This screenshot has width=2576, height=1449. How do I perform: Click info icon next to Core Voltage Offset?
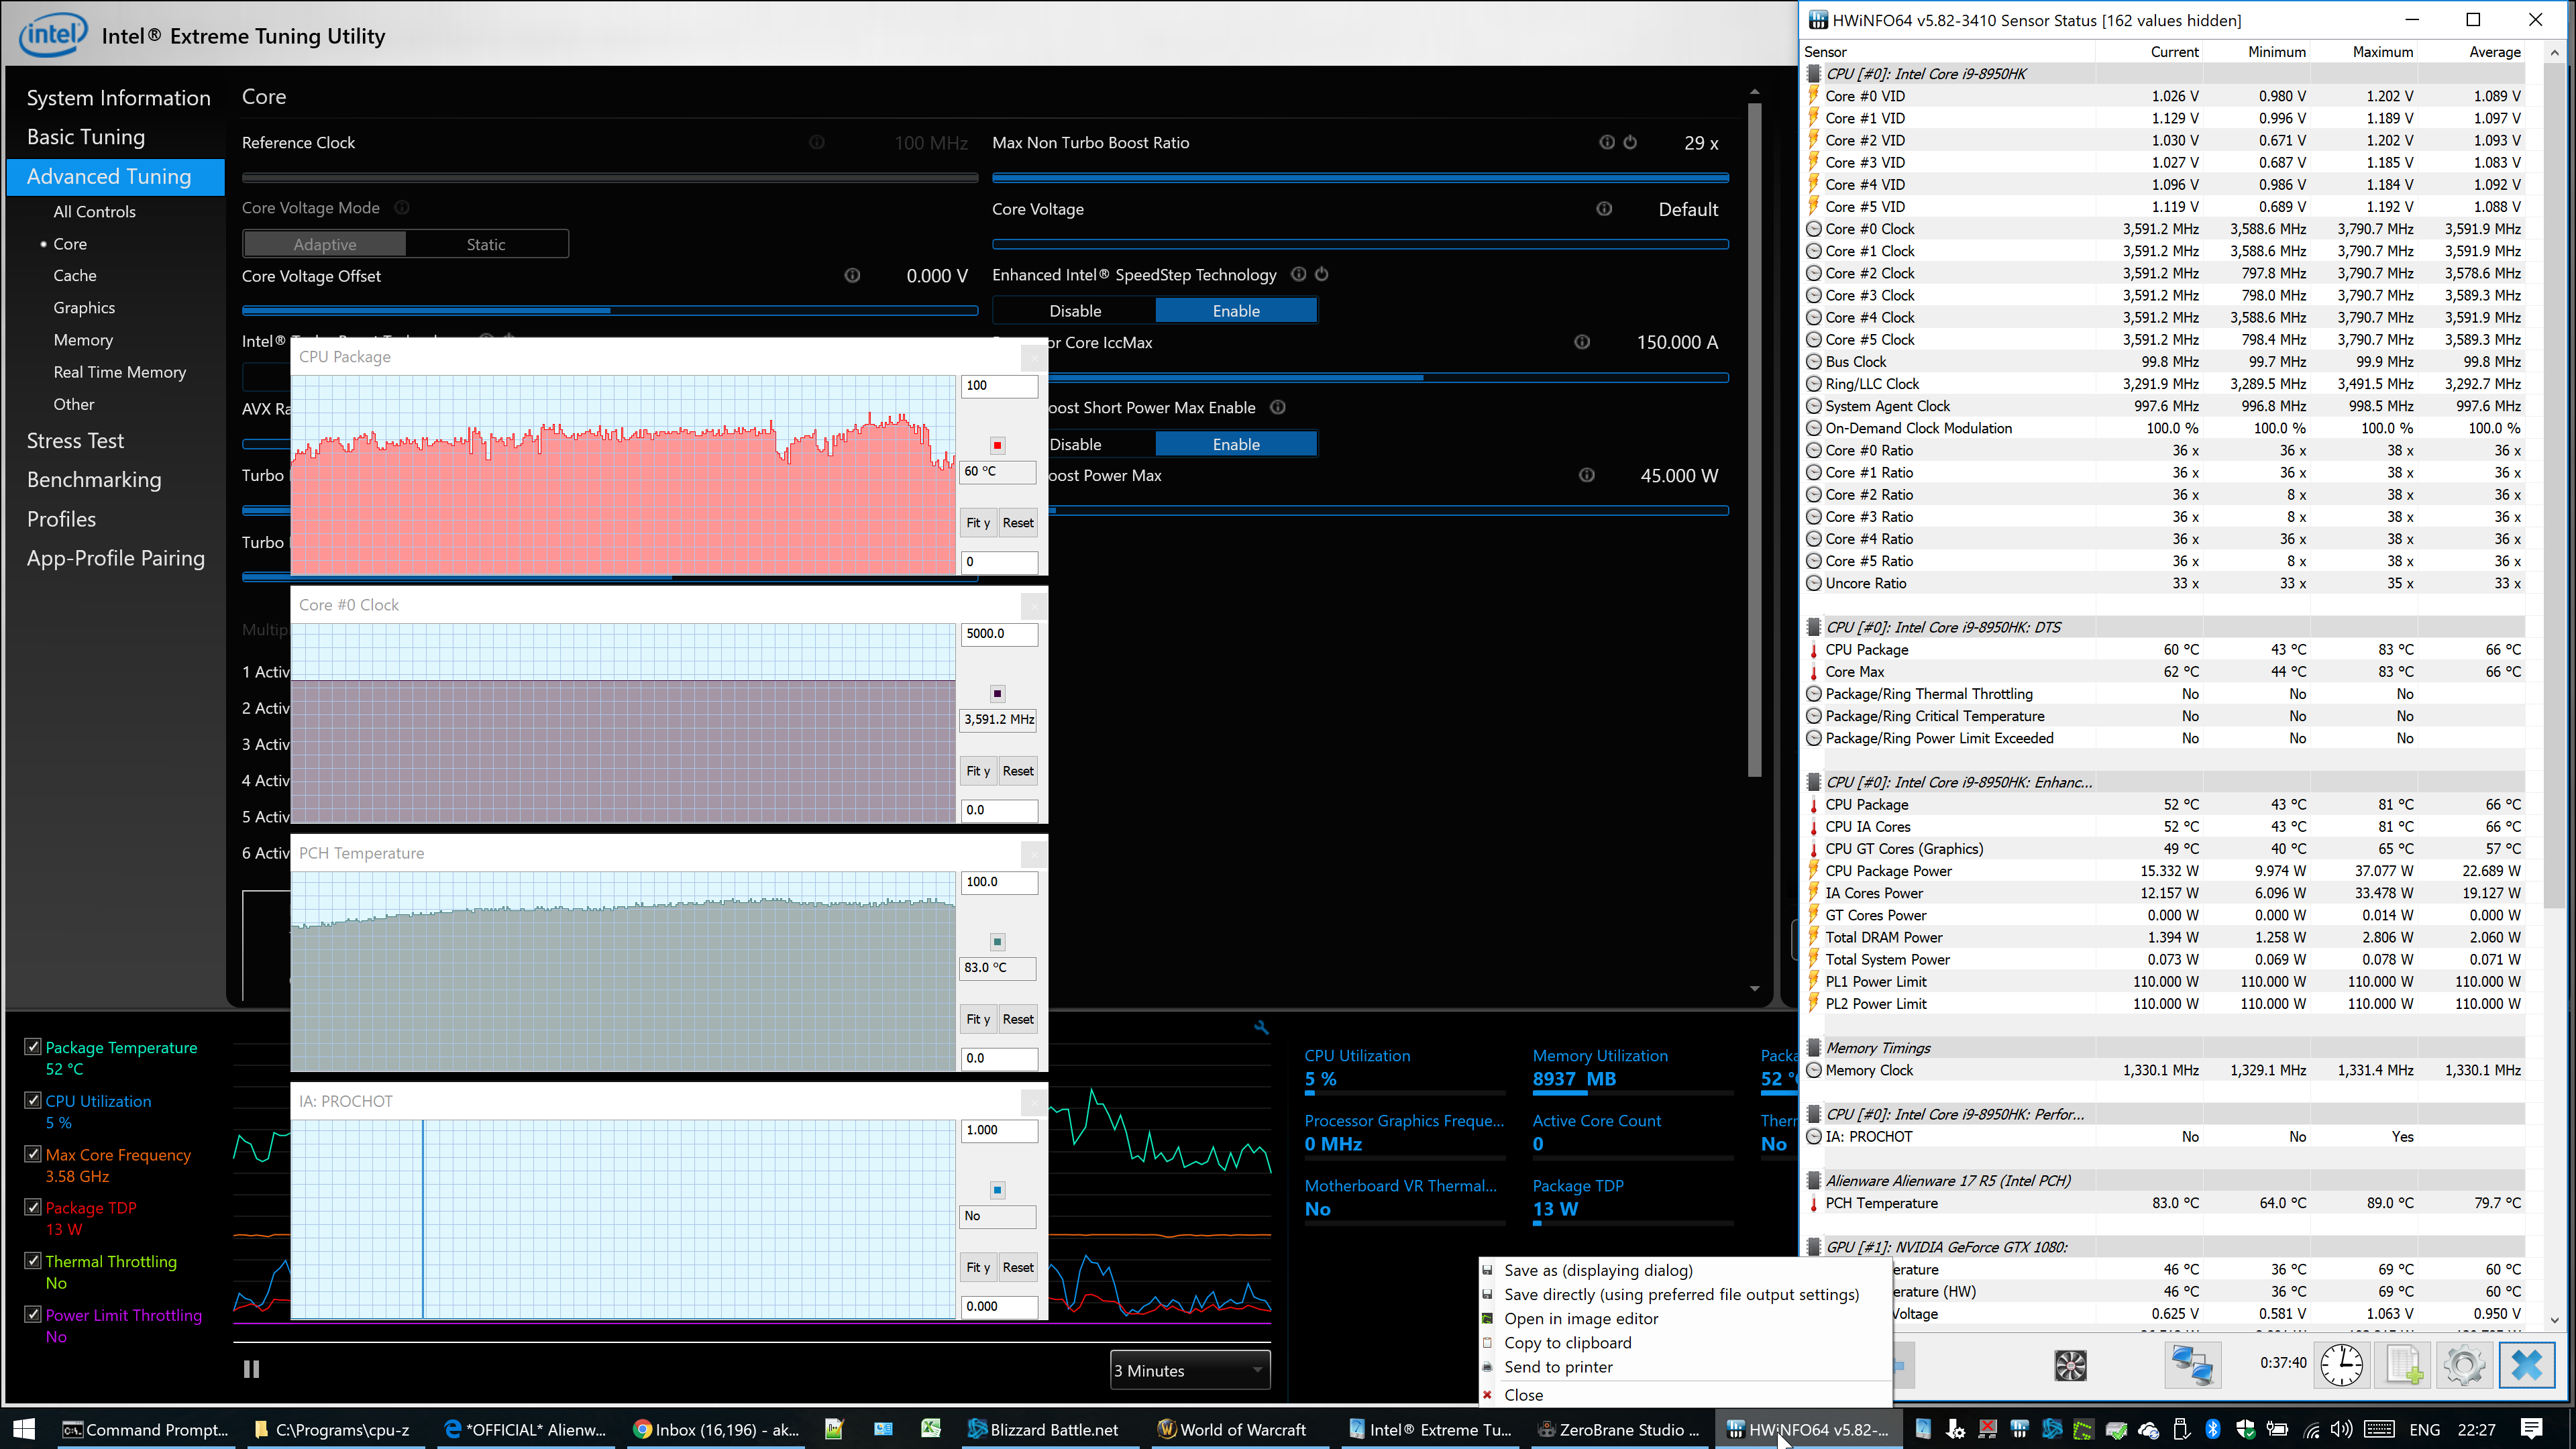(x=852, y=275)
